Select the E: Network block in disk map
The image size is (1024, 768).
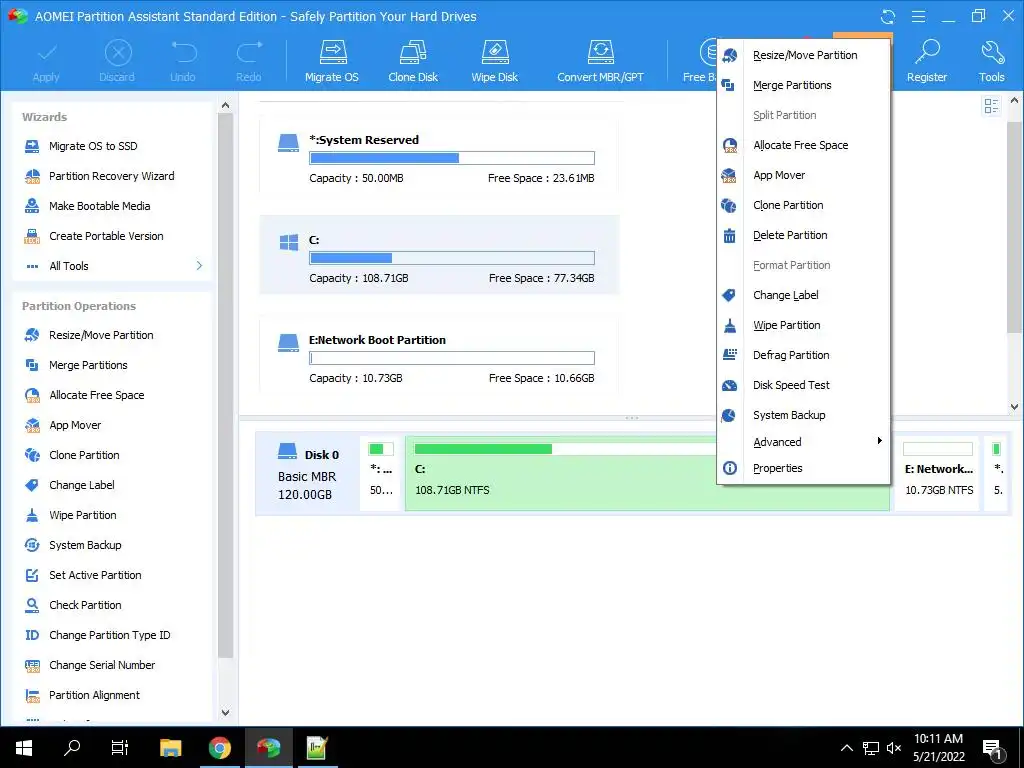938,474
